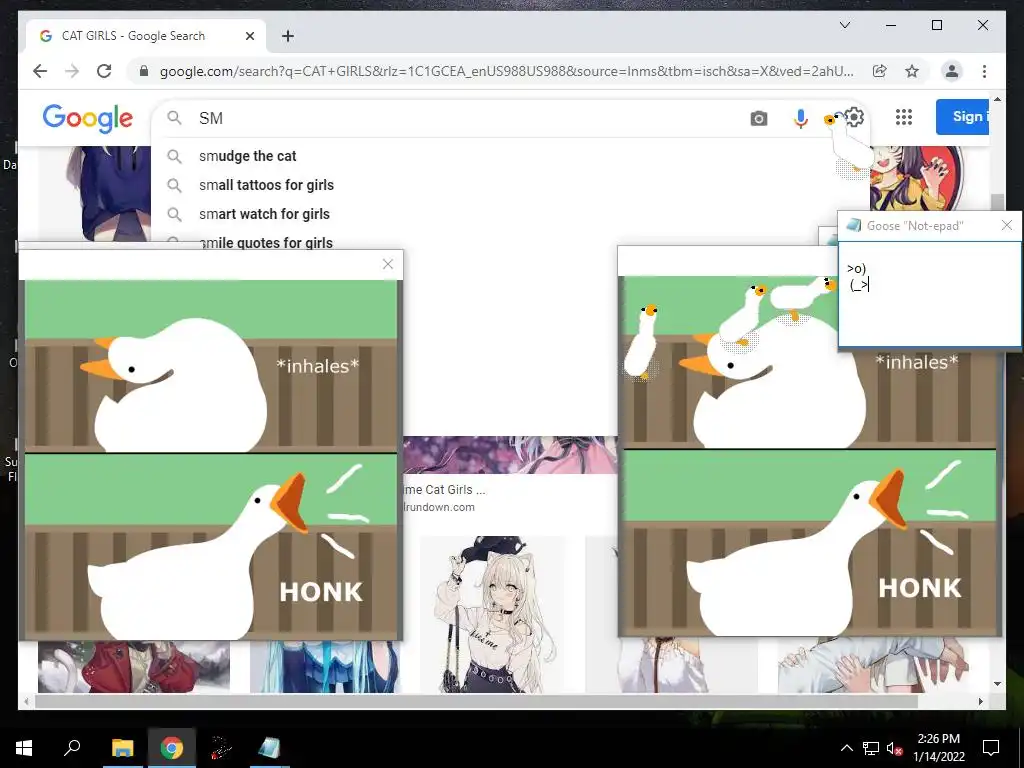Open the Chrome profile avatar menu

pos(952,71)
